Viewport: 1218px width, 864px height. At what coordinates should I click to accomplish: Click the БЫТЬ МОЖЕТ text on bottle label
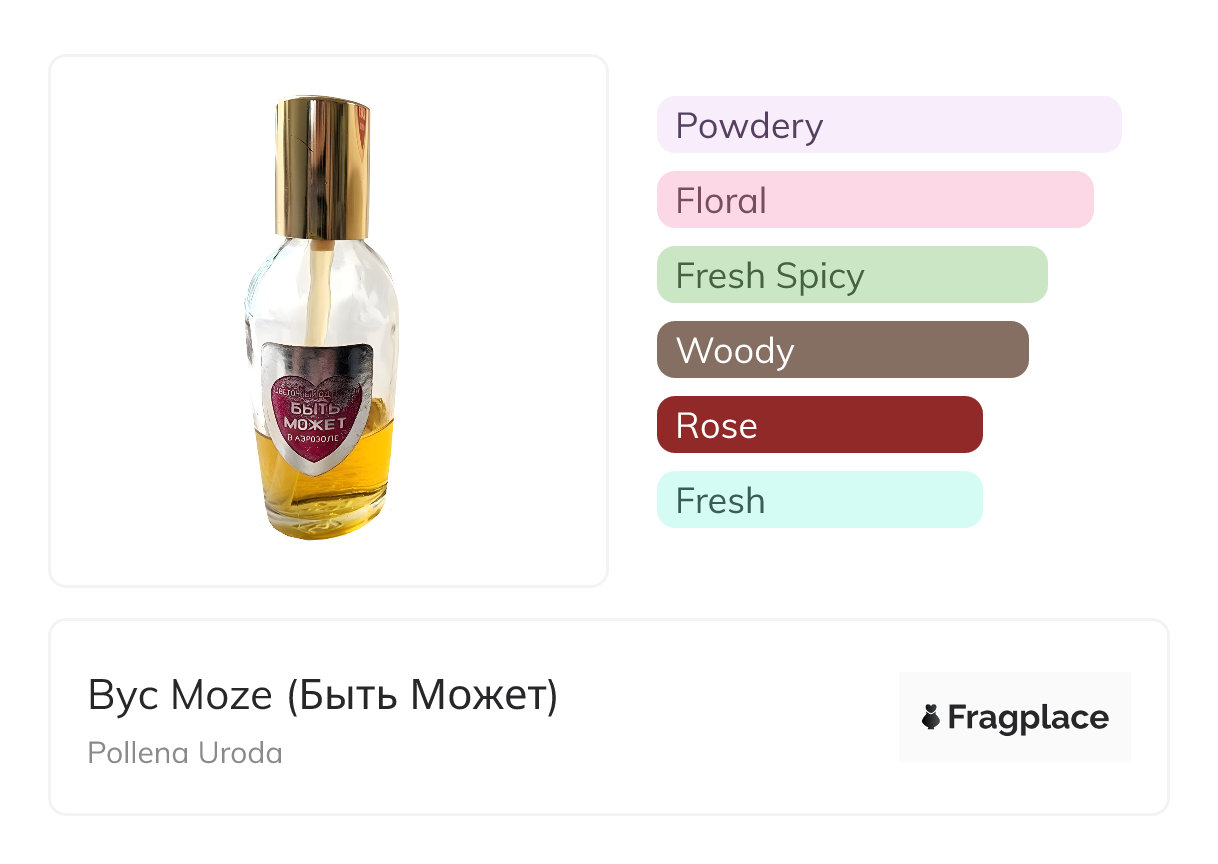click(318, 417)
